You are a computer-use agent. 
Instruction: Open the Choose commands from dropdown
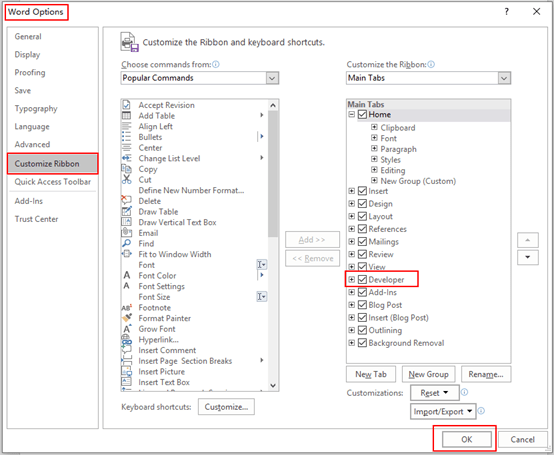(x=272, y=78)
